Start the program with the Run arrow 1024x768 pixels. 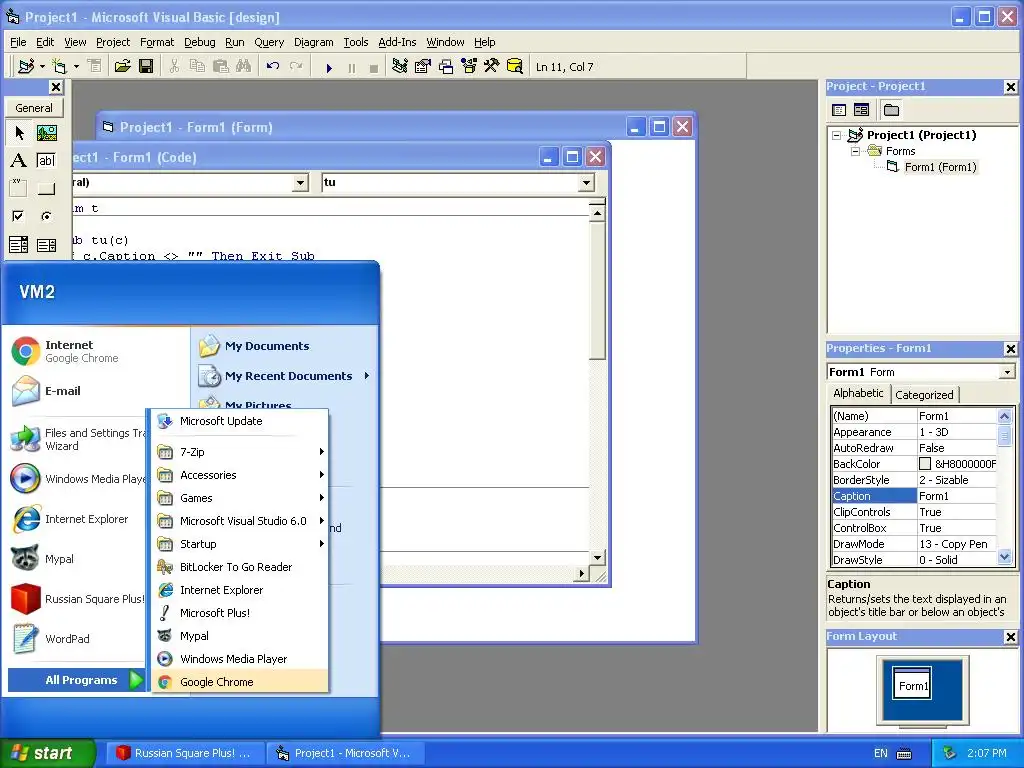(x=329, y=67)
